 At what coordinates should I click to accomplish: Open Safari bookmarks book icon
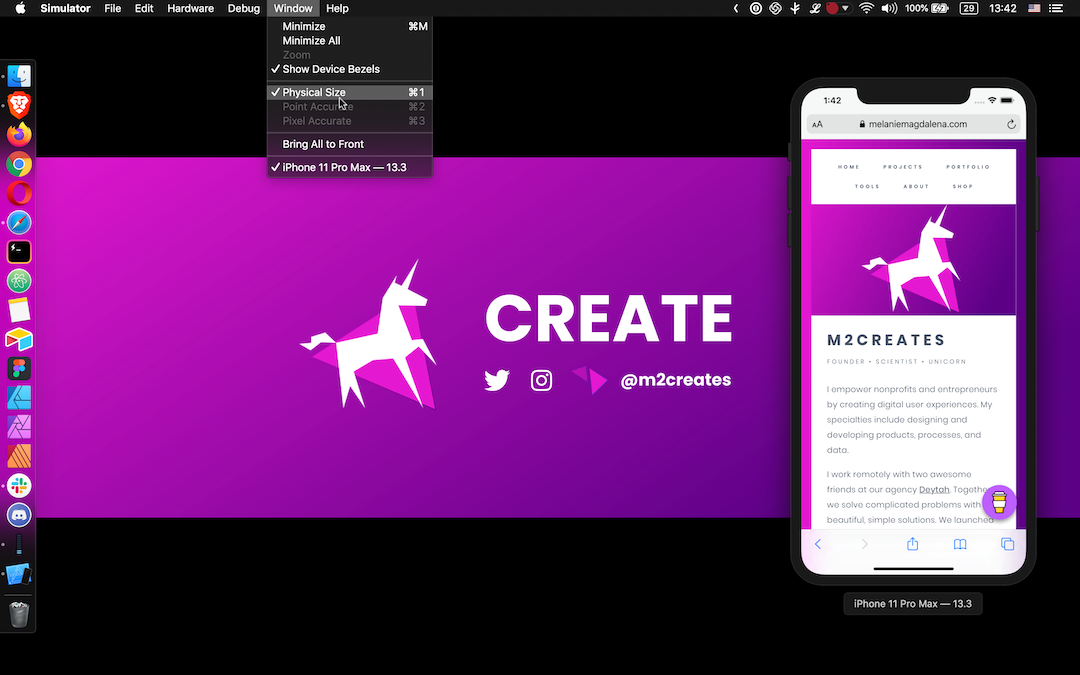pyautogui.click(x=960, y=544)
